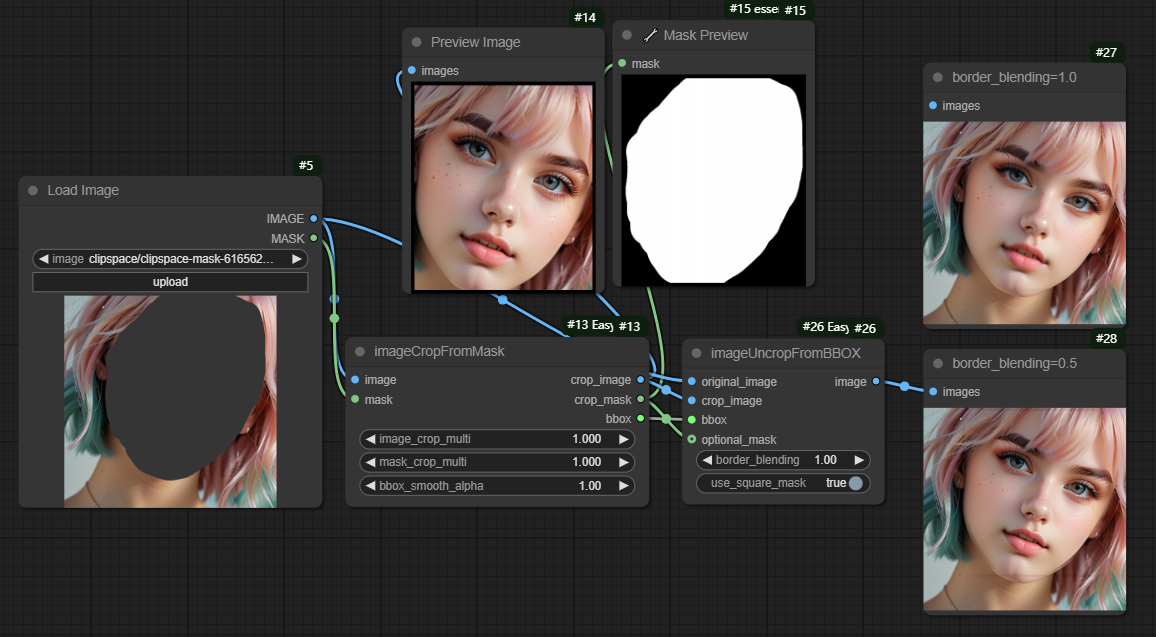This screenshot has height=637, width=1156.
Task: Decrease border_blending with left arrow
Action: [x=707, y=460]
